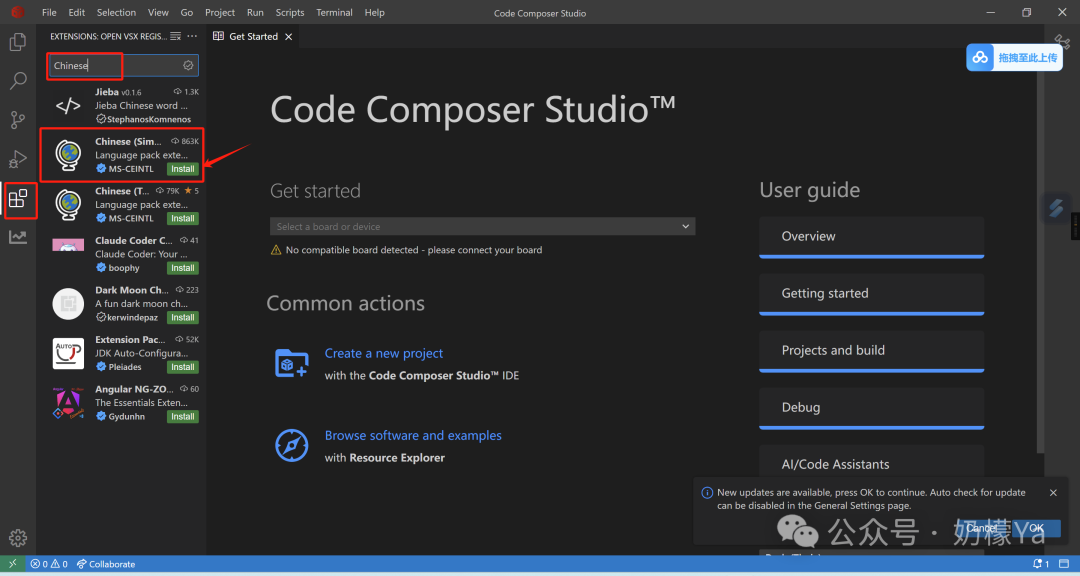Install the Dark Moon extension

(x=183, y=318)
